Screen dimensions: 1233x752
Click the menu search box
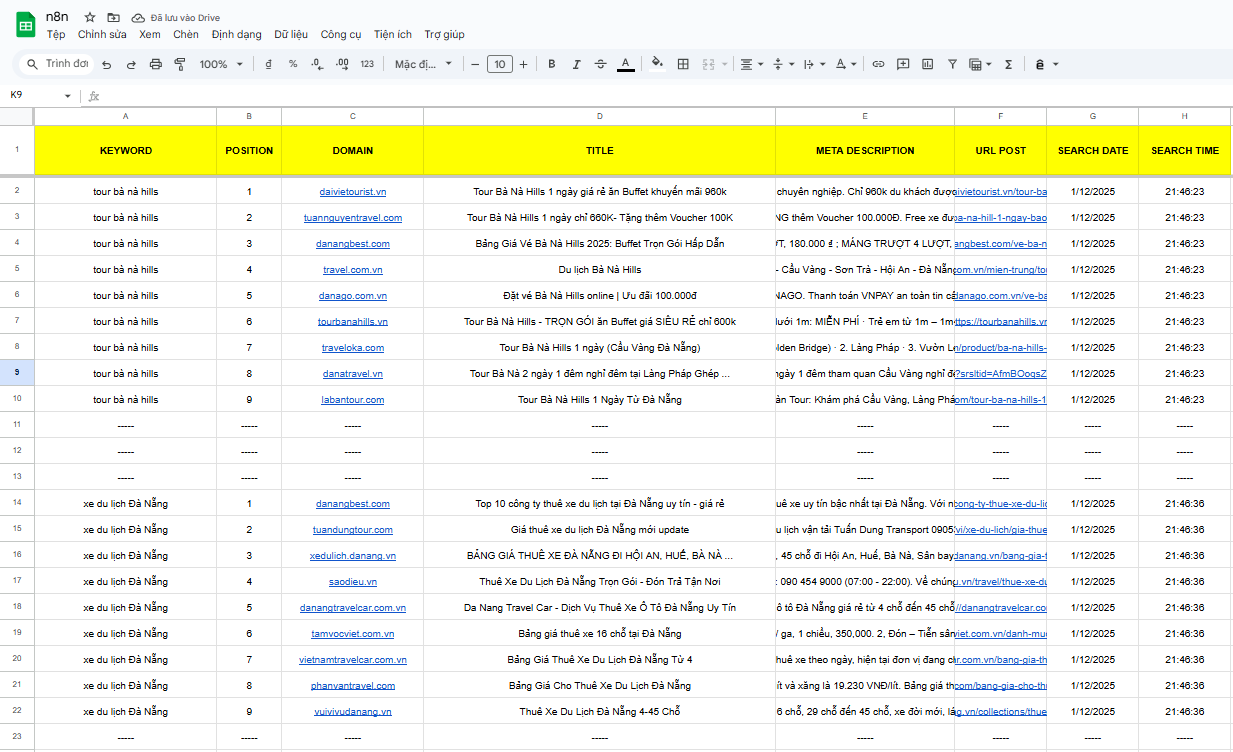coord(57,64)
